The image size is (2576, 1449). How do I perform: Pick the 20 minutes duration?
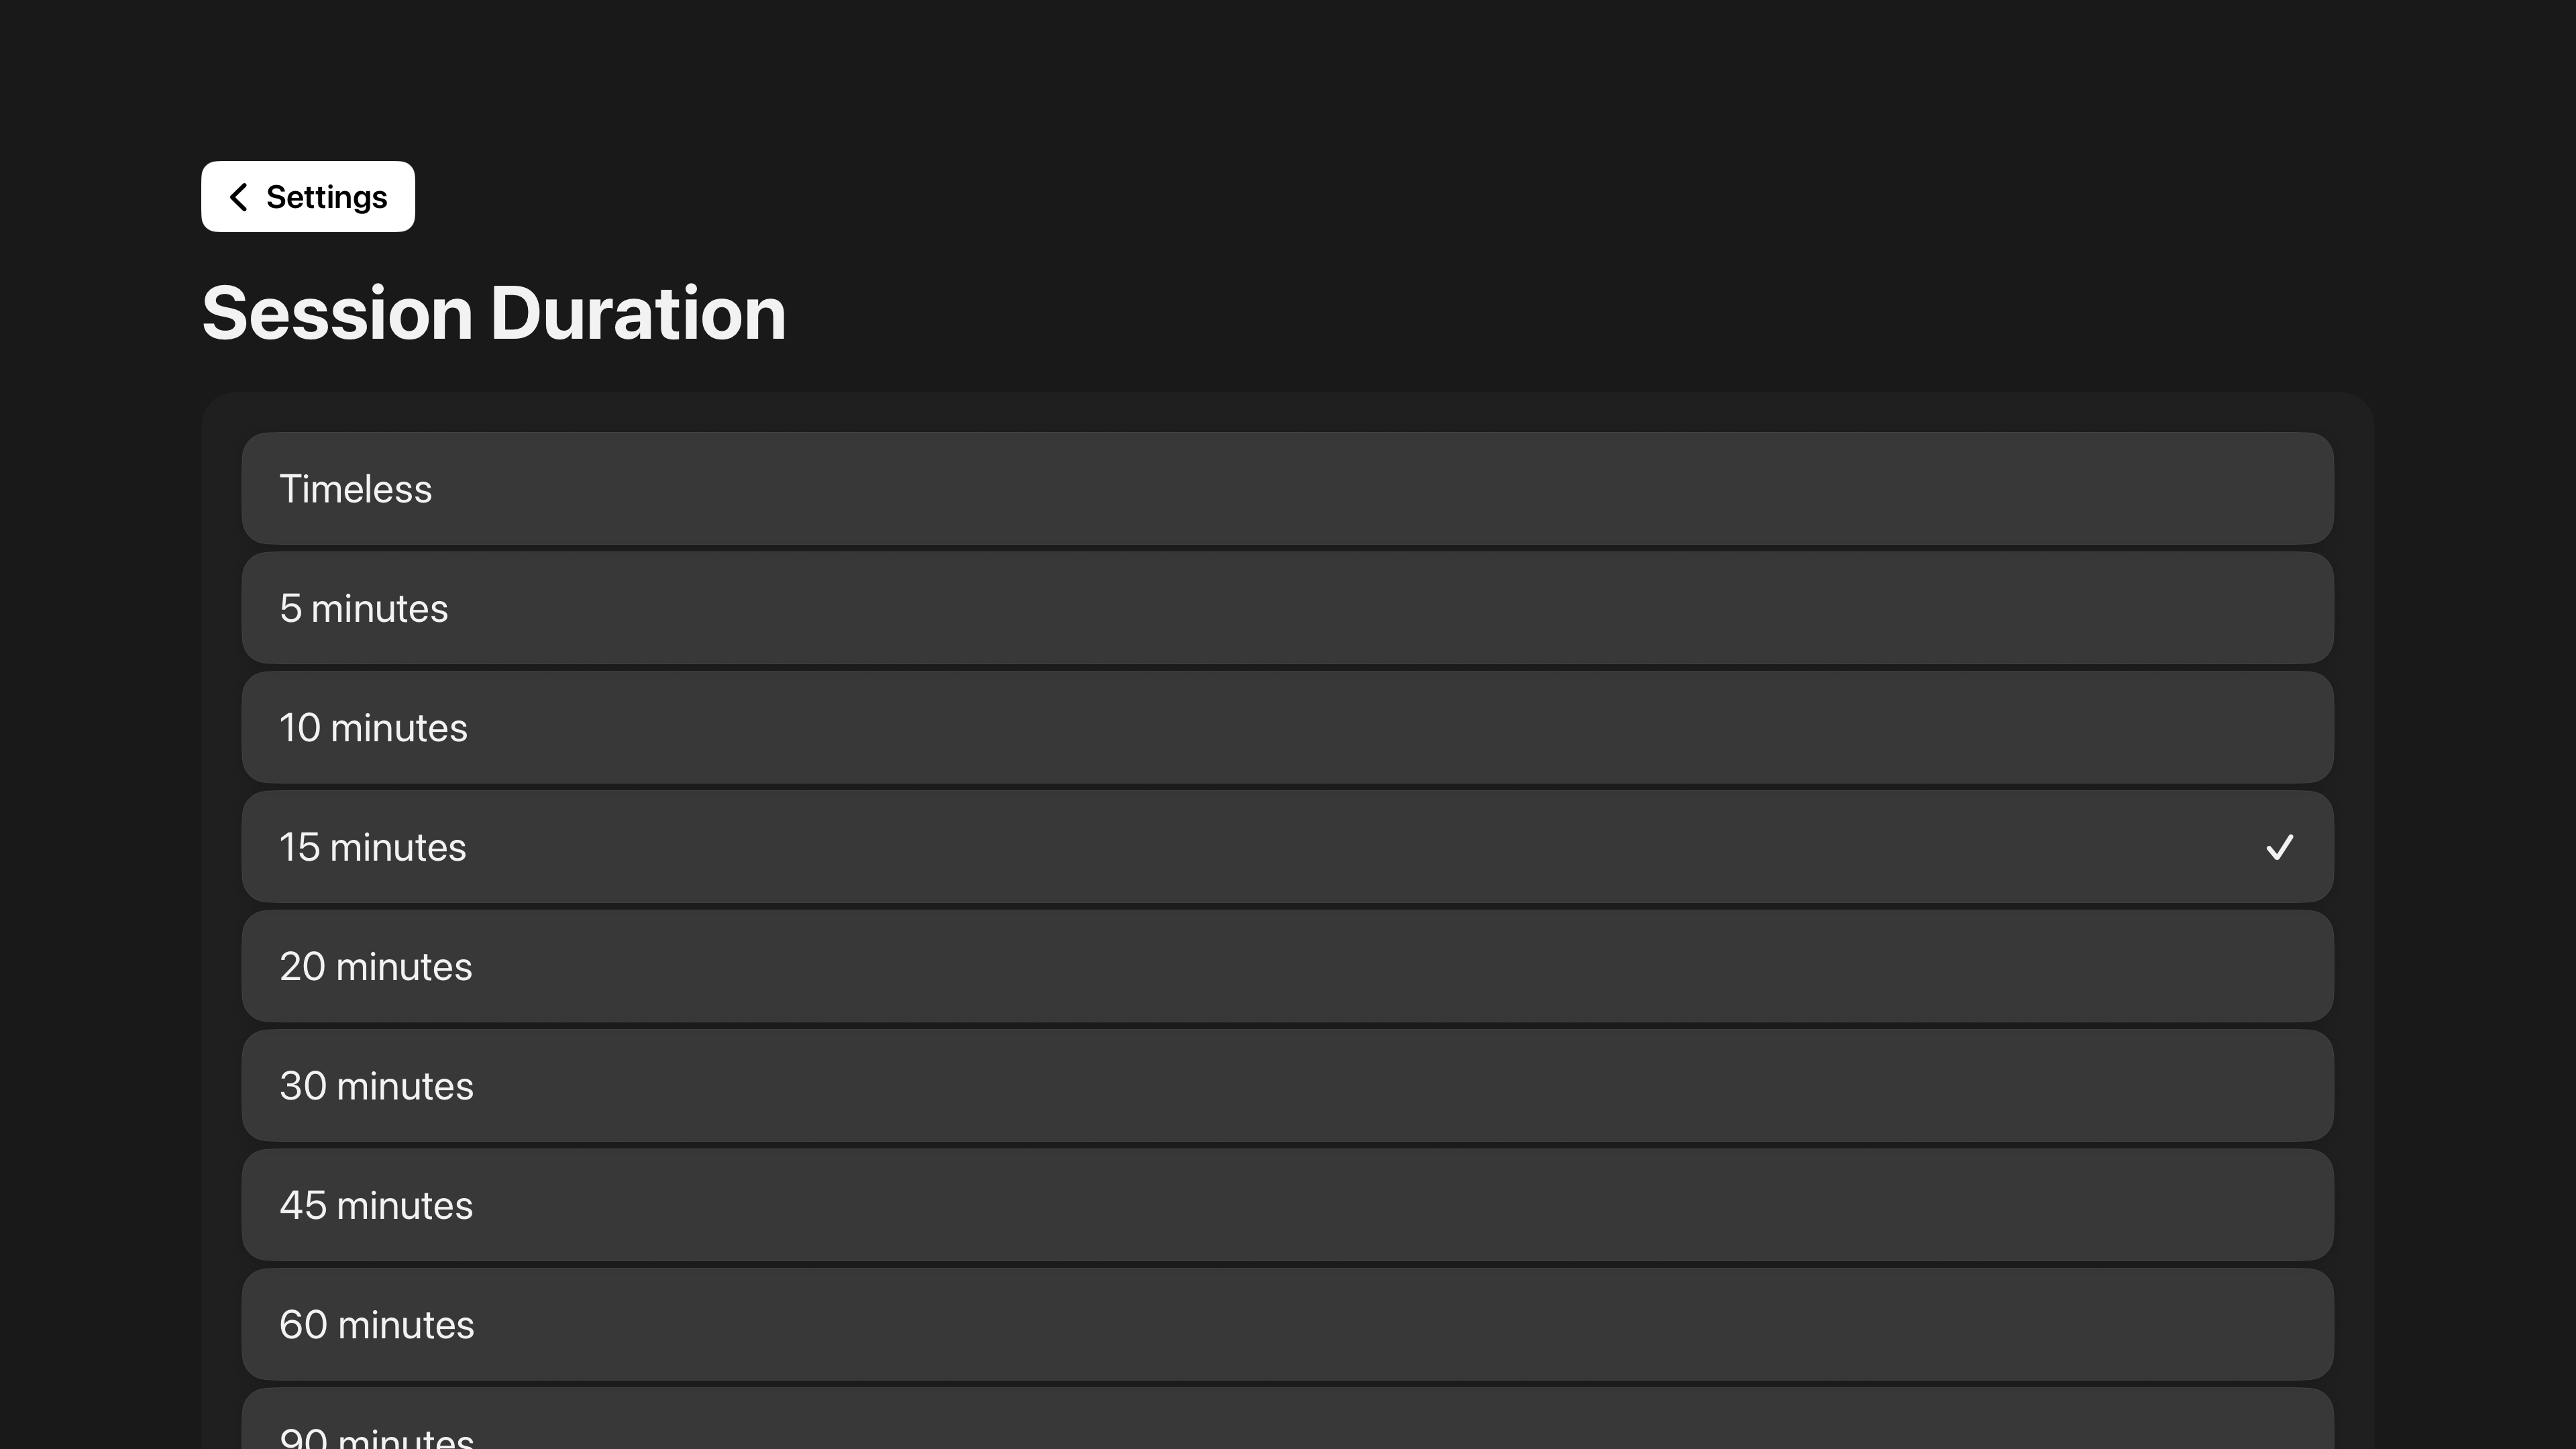(1287, 966)
